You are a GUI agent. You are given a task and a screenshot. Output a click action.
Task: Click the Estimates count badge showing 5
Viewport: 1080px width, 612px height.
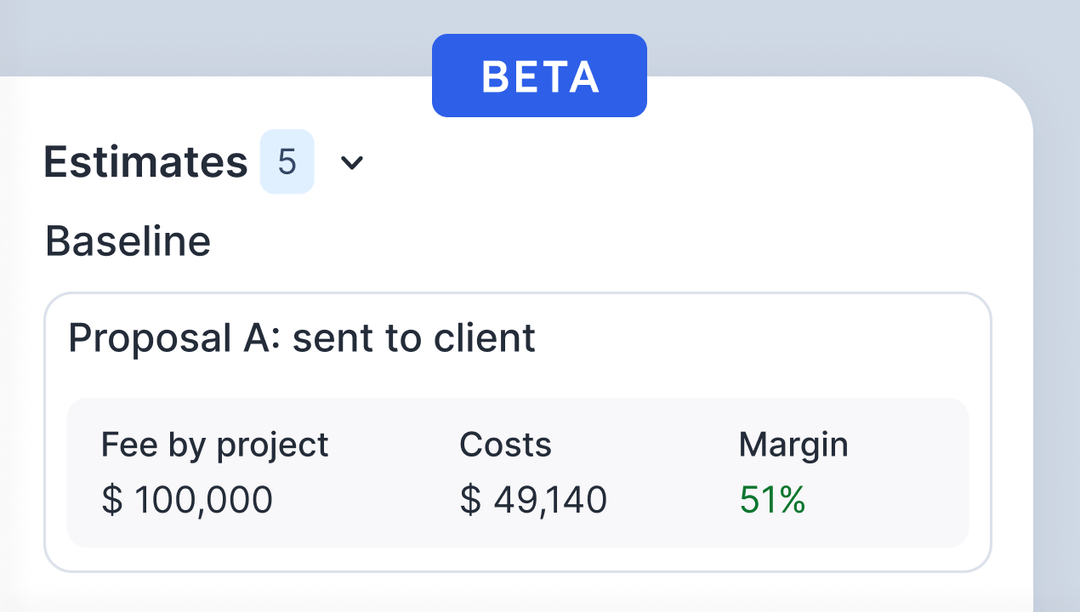287,162
